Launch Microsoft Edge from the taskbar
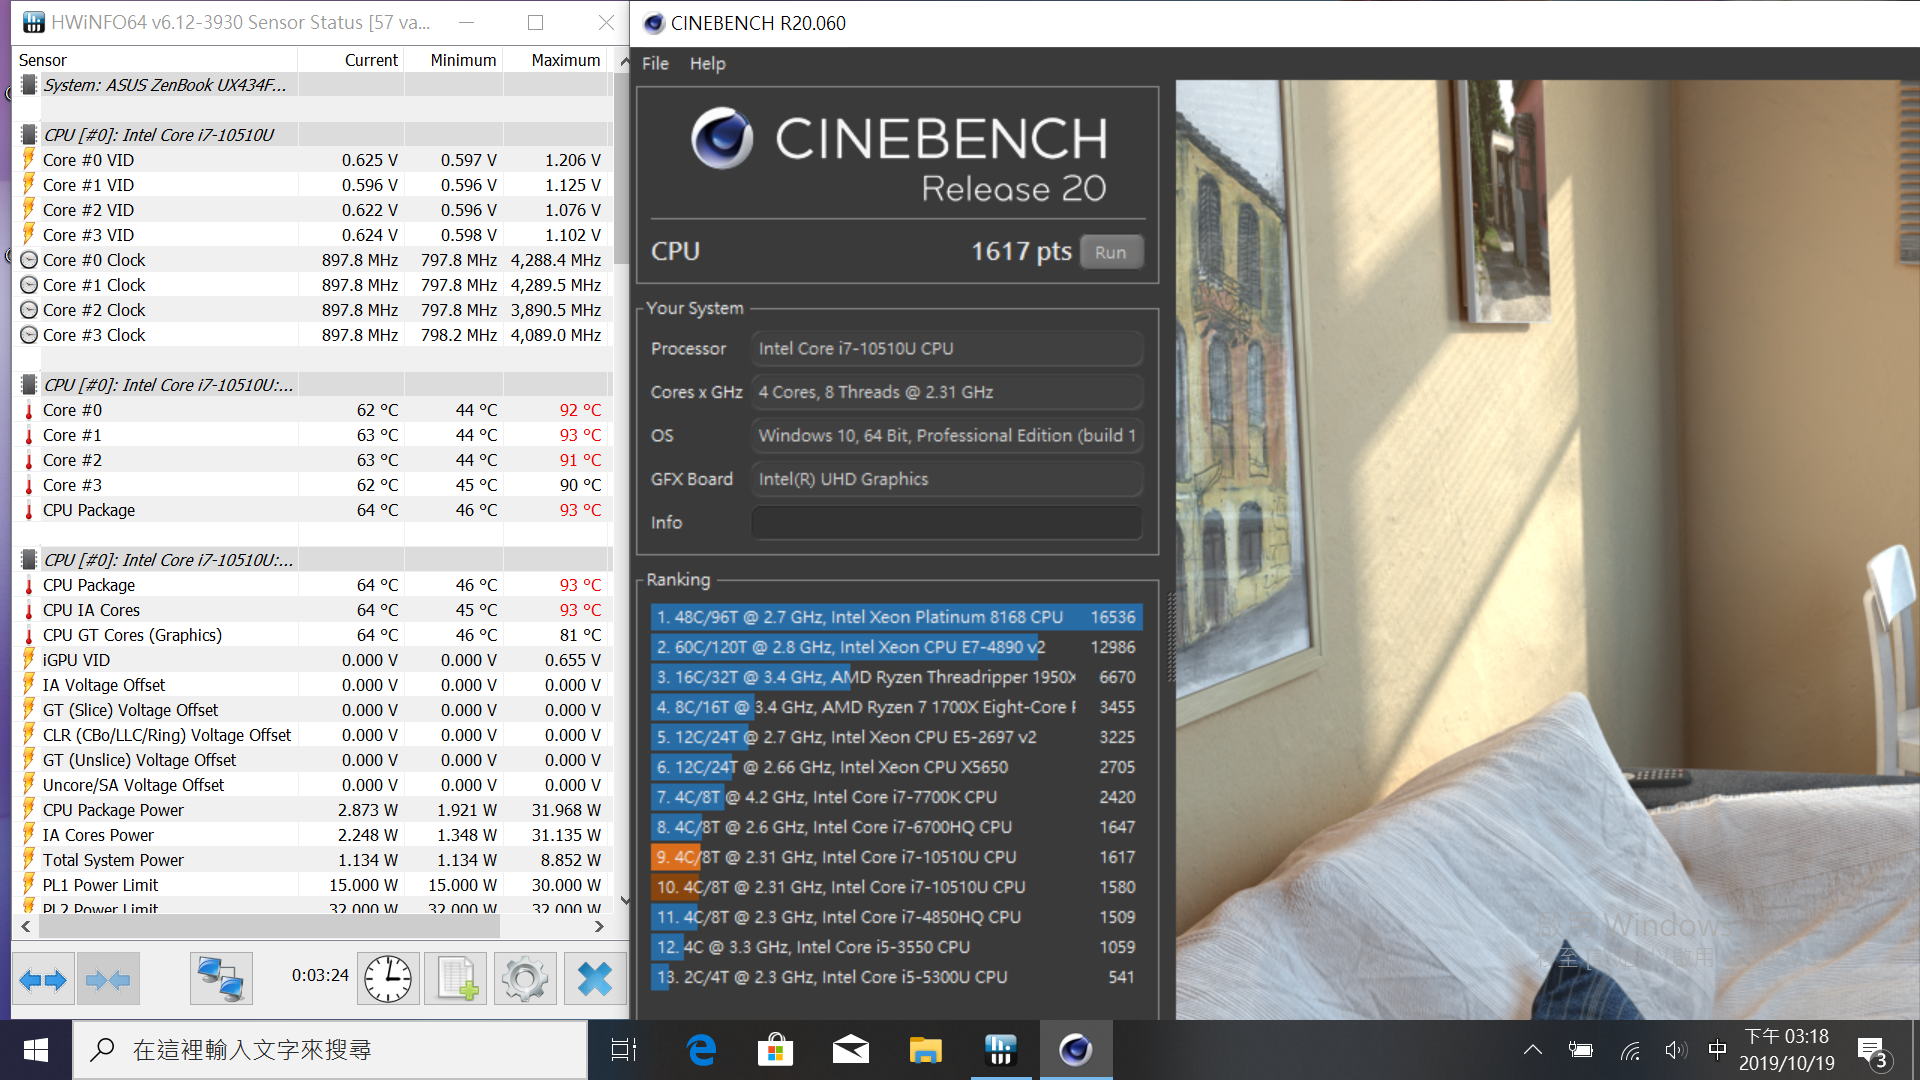The image size is (1920, 1080). [702, 1050]
